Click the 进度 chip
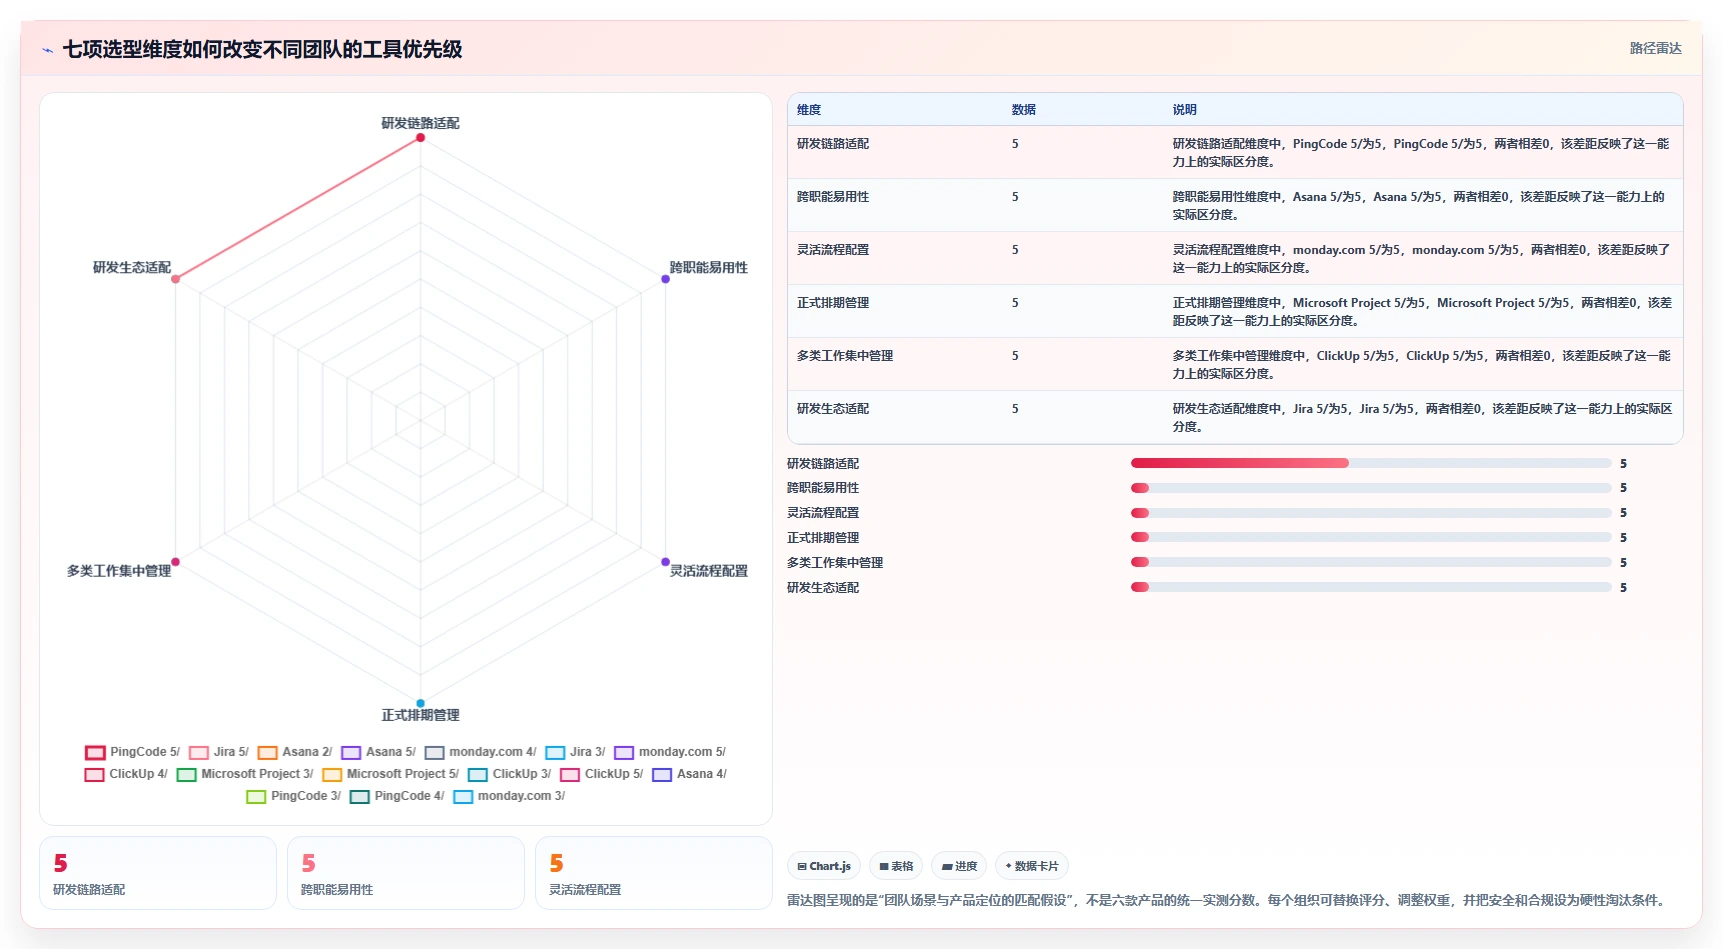1723x949 pixels. [959, 866]
